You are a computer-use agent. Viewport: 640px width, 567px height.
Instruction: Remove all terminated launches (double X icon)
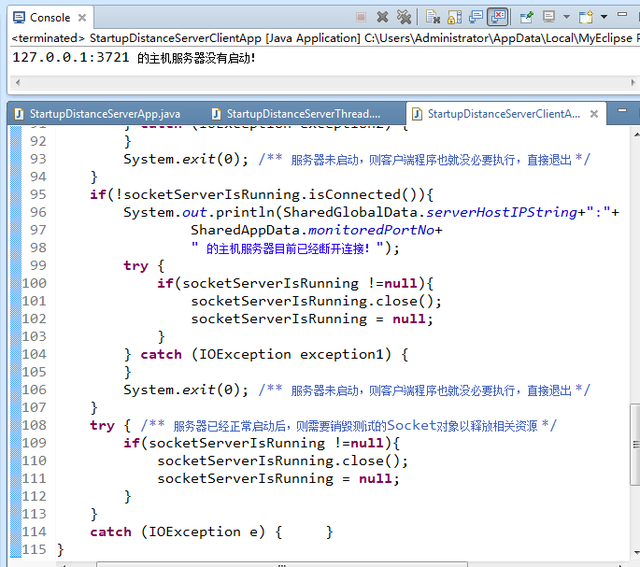tap(404, 17)
